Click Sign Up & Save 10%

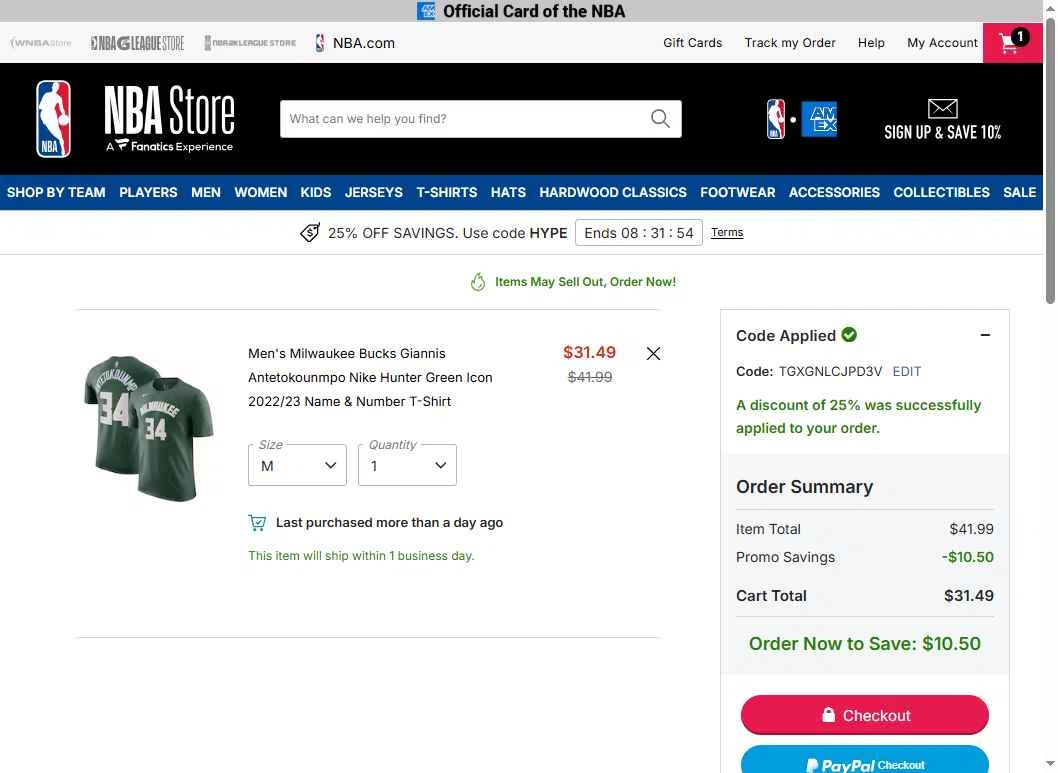(942, 132)
